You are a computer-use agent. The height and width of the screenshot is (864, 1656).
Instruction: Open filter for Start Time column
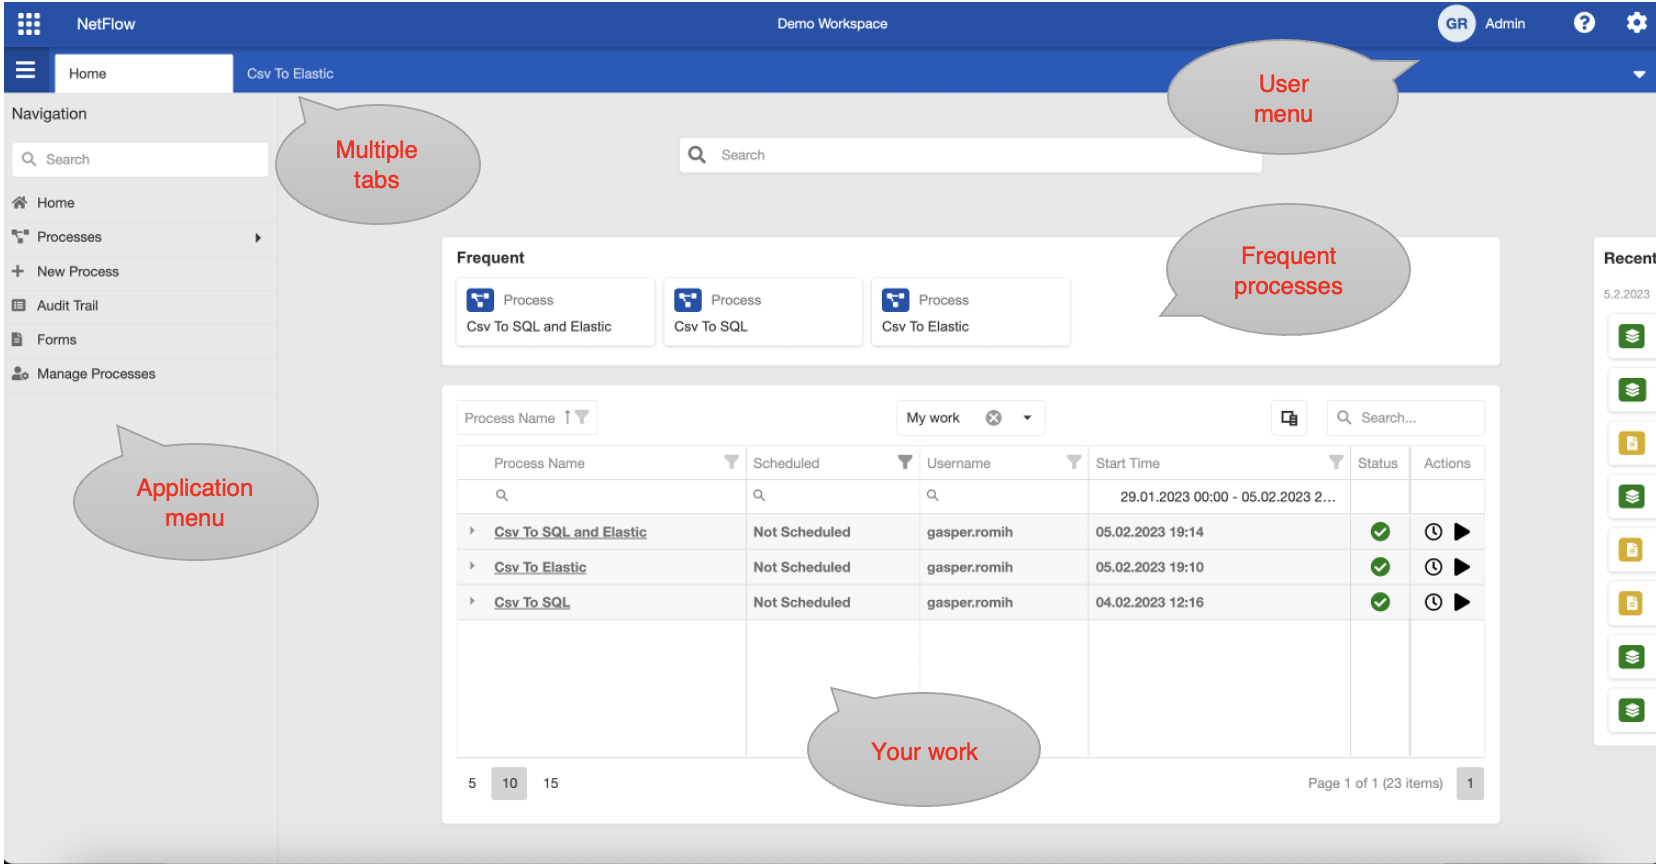[x=1335, y=462]
